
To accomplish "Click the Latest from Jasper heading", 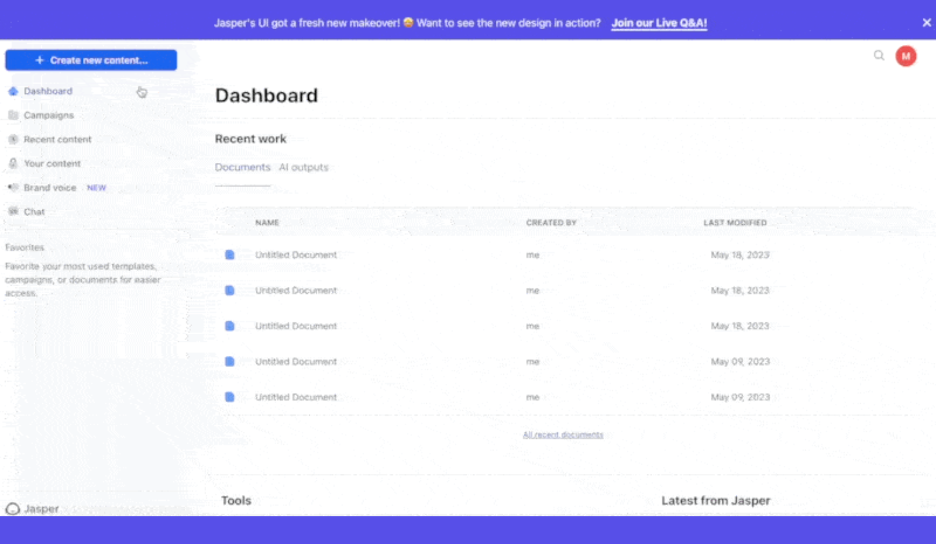I will 716,500.
